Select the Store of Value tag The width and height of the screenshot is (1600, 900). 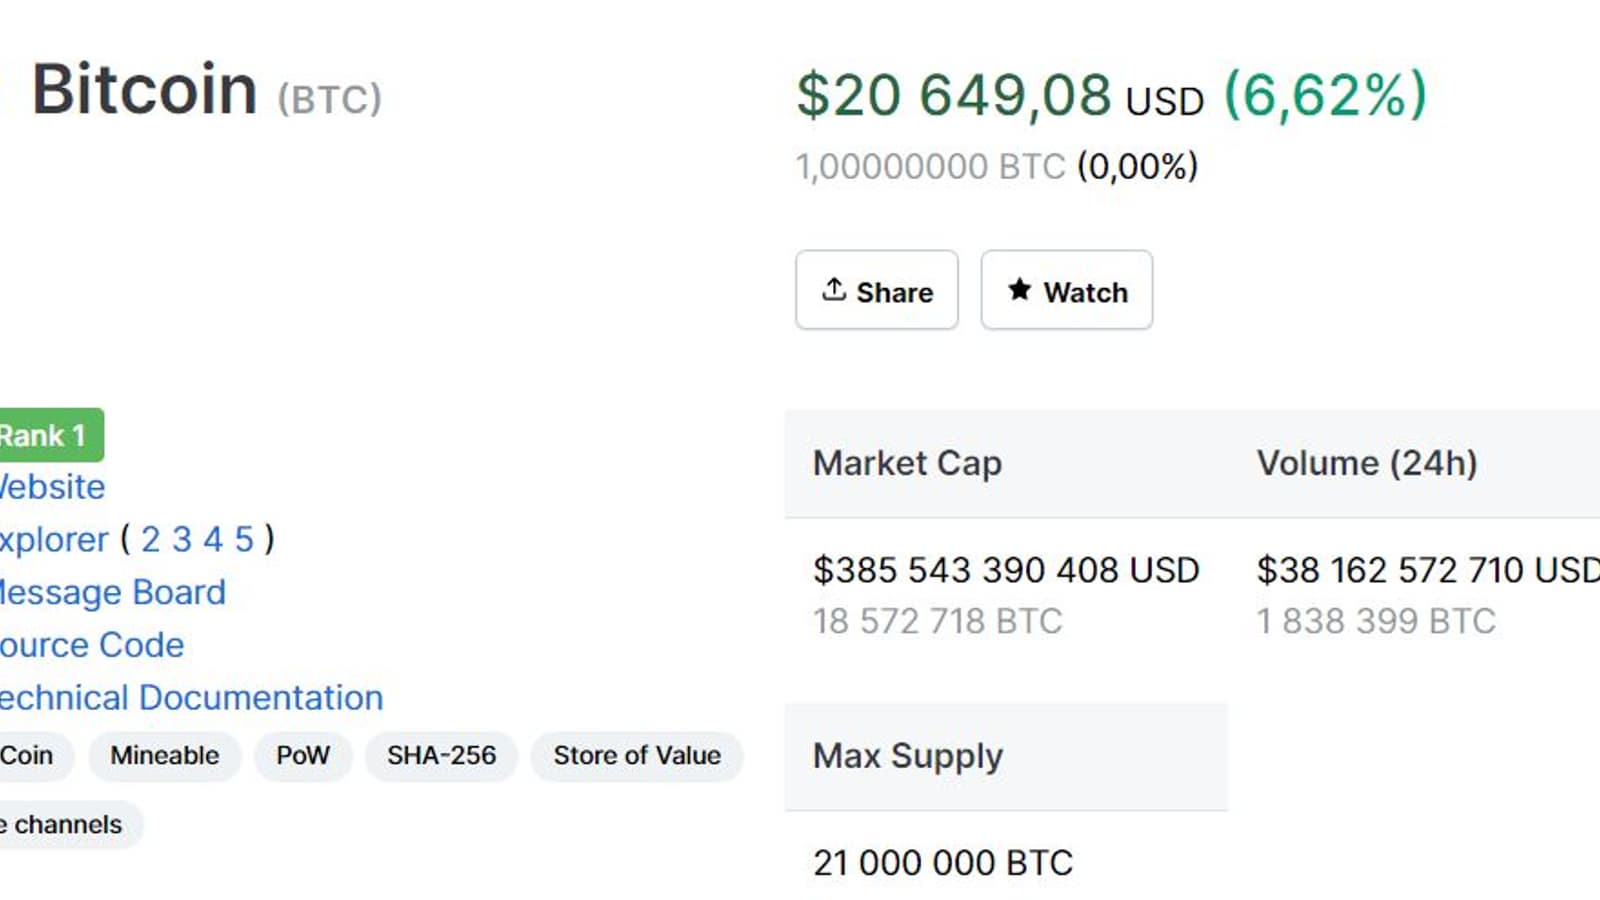click(637, 756)
